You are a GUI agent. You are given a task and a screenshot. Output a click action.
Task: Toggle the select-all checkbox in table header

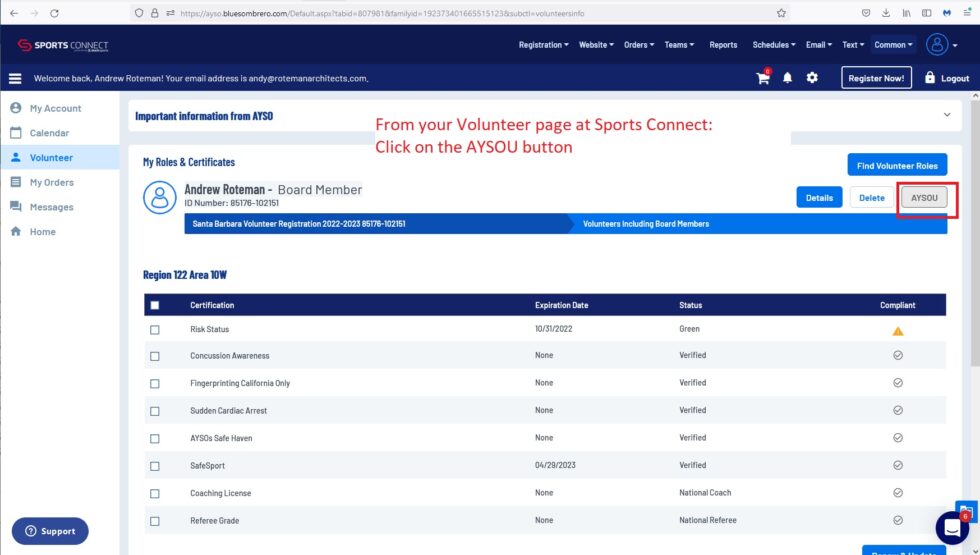click(x=154, y=305)
